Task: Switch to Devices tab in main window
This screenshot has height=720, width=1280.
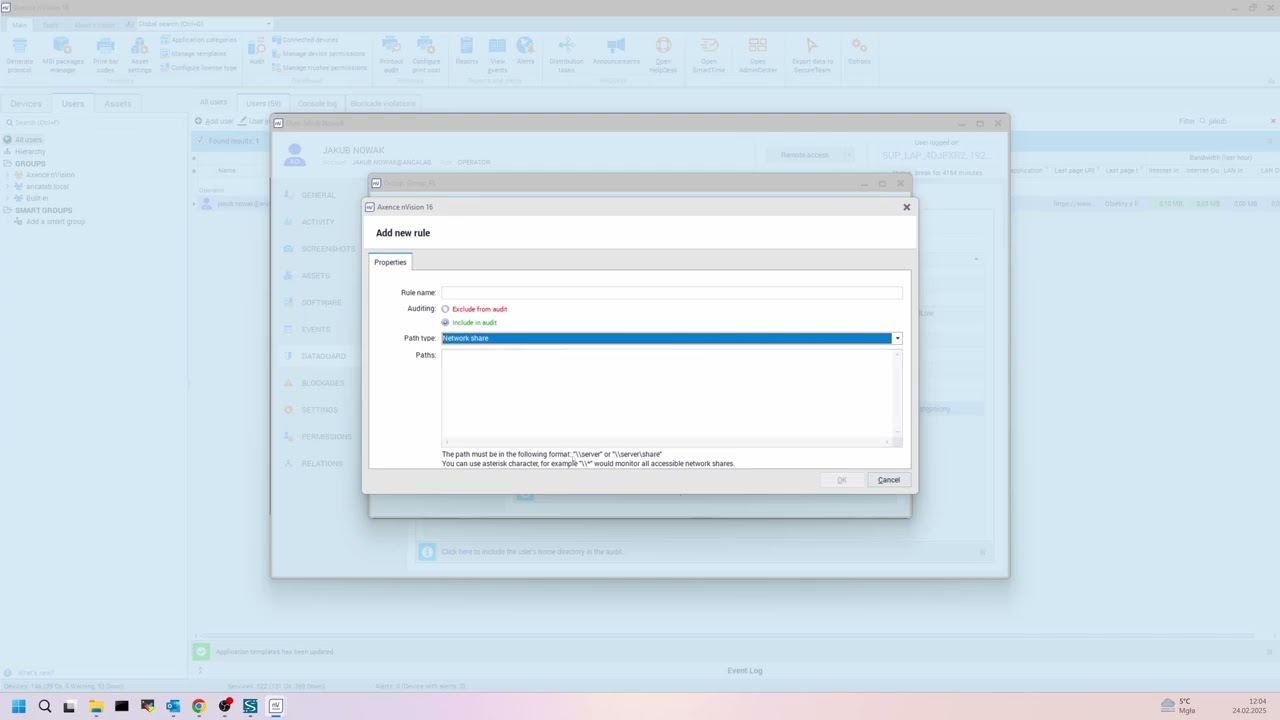Action: click(x=25, y=104)
